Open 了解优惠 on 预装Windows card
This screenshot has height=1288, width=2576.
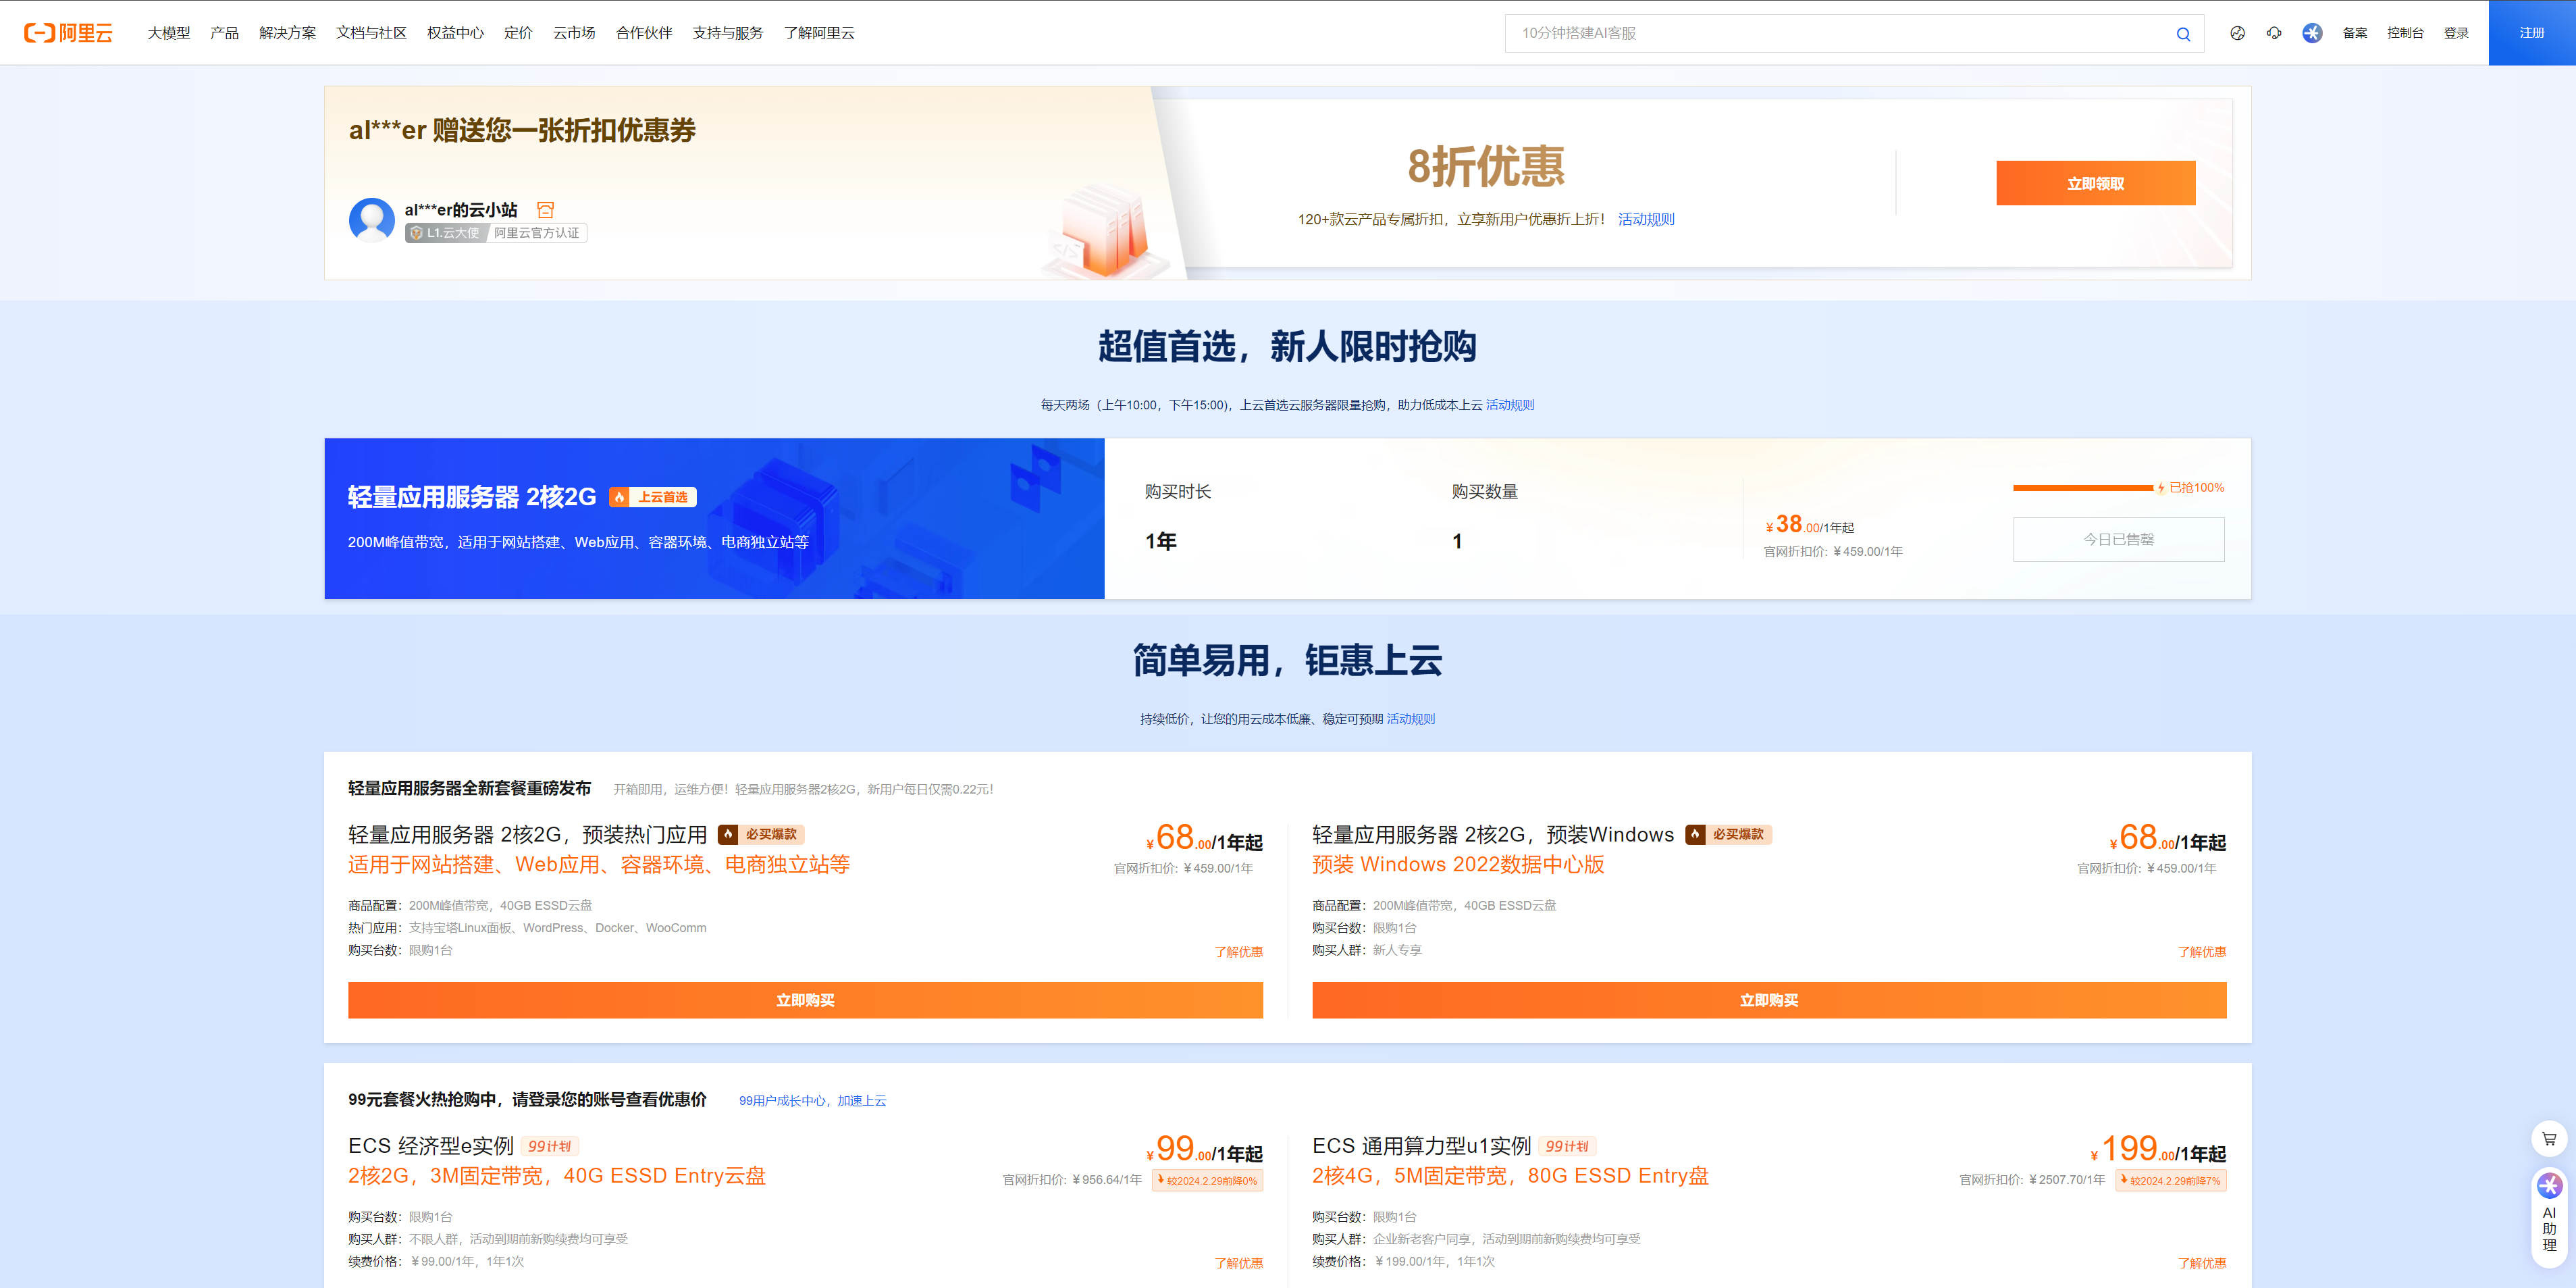(2202, 952)
